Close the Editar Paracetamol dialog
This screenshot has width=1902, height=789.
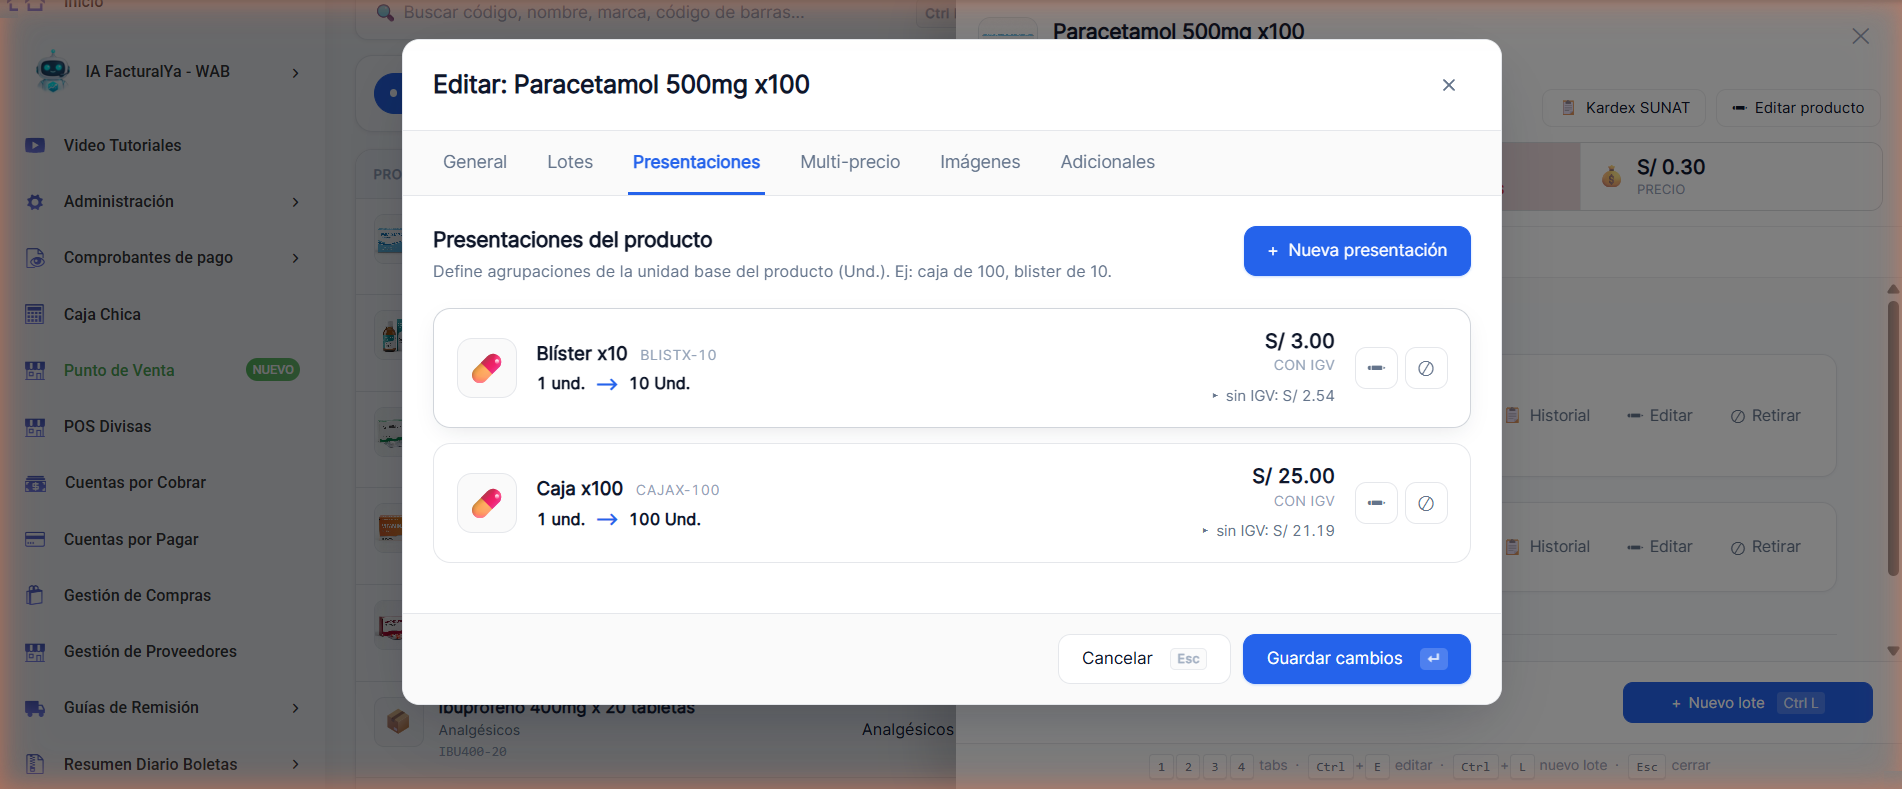click(x=1448, y=85)
